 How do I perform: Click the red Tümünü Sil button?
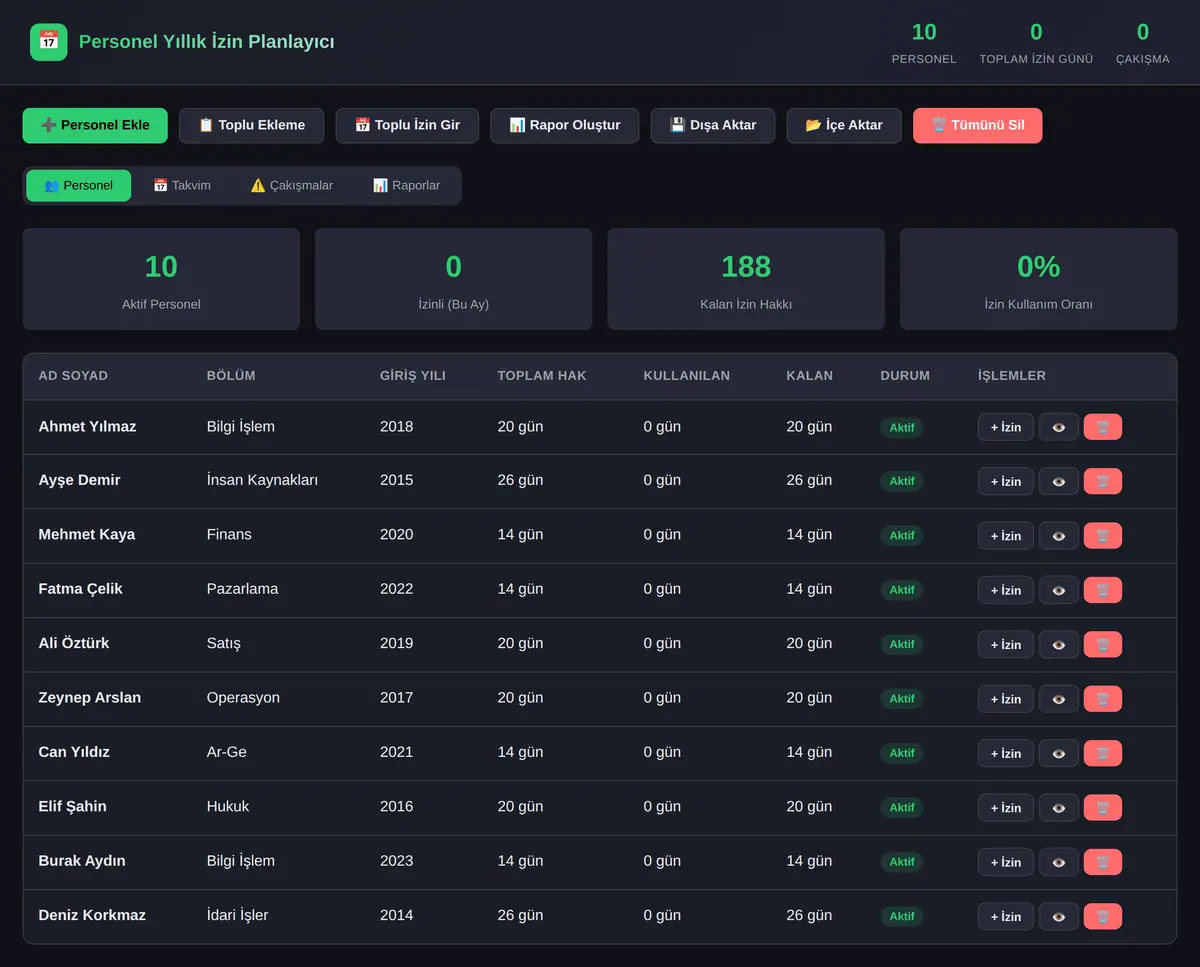click(x=977, y=125)
